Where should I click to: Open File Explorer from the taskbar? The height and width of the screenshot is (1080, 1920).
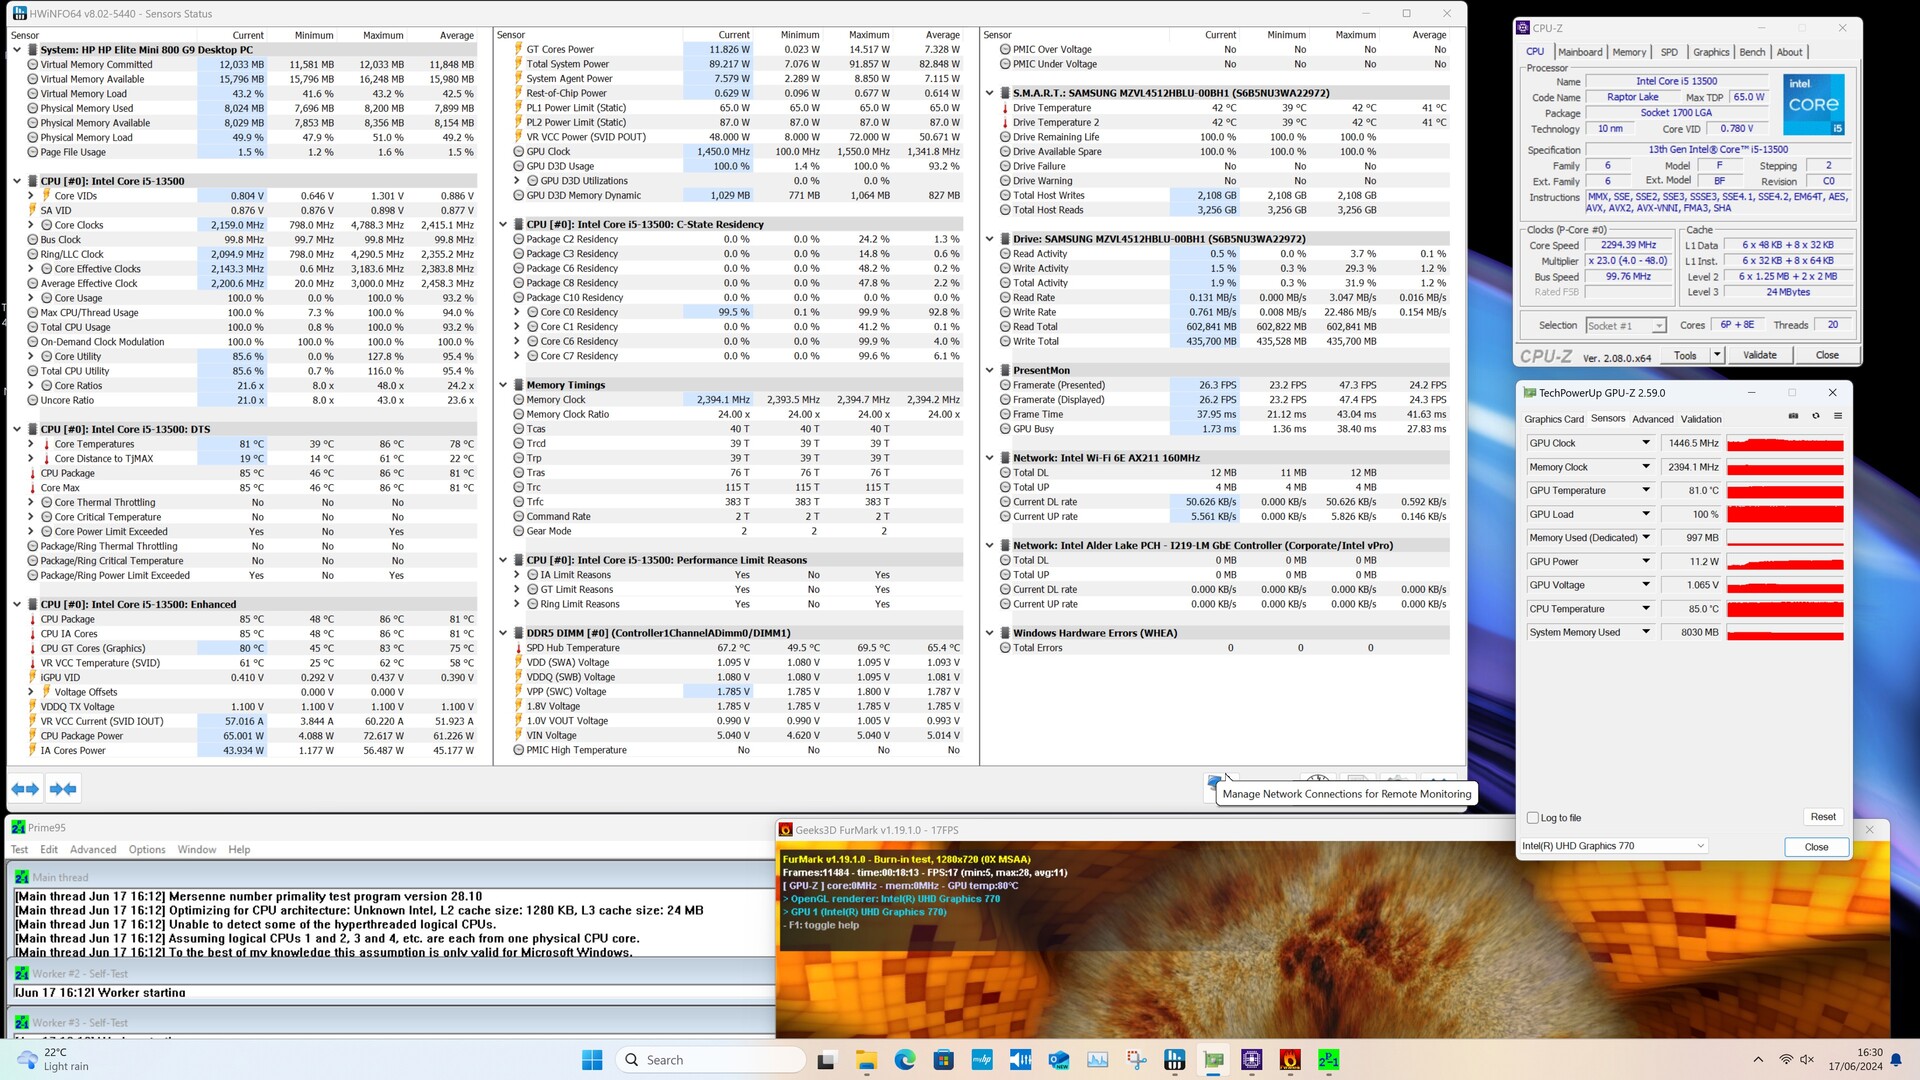[x=866, y=1060]
